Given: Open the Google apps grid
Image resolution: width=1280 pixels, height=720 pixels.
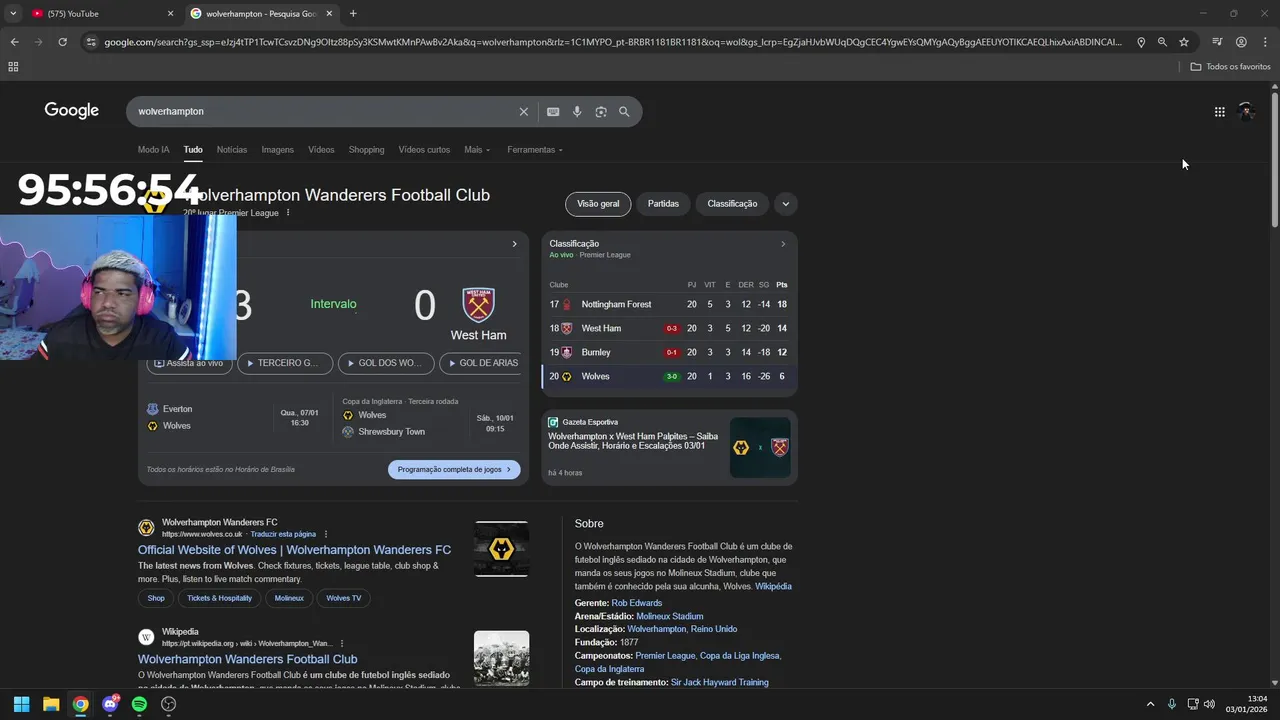Looking at the screenshot, I should click(1220, 112).
